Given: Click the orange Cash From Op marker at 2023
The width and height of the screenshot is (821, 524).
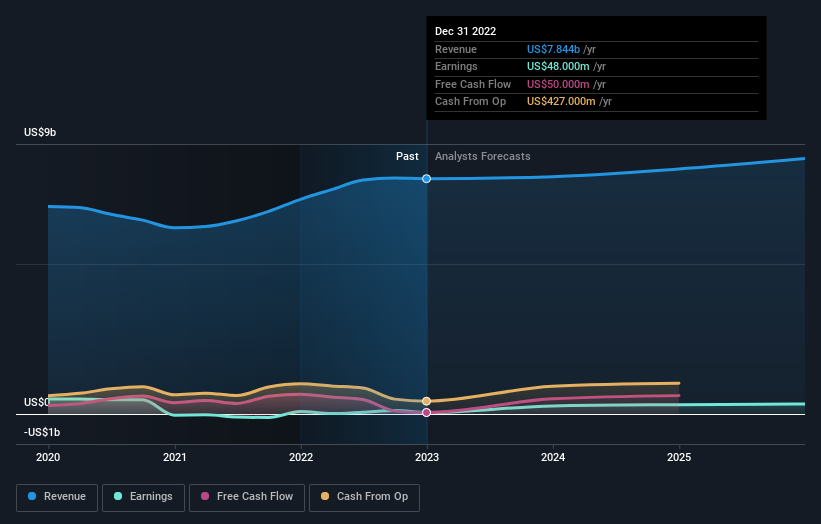Looking at the screenshot, I should point(427,401).
